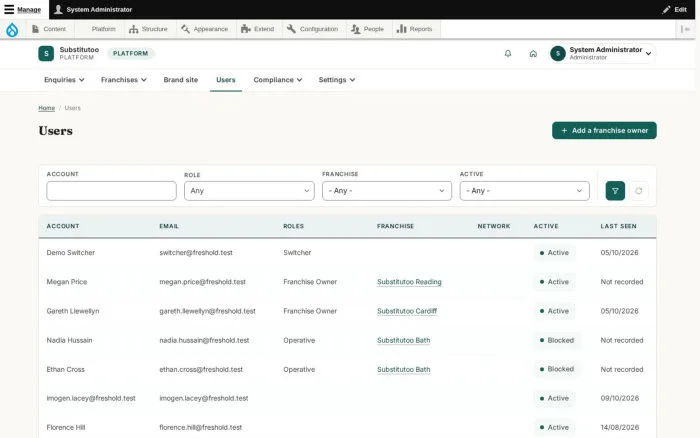Expand the System Administrator account menu
This screenshot has height=438, width=700.
[603, 54]
